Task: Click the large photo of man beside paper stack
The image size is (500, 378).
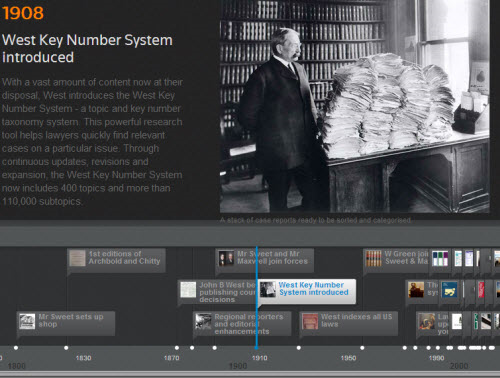Action: click(355, 106)
